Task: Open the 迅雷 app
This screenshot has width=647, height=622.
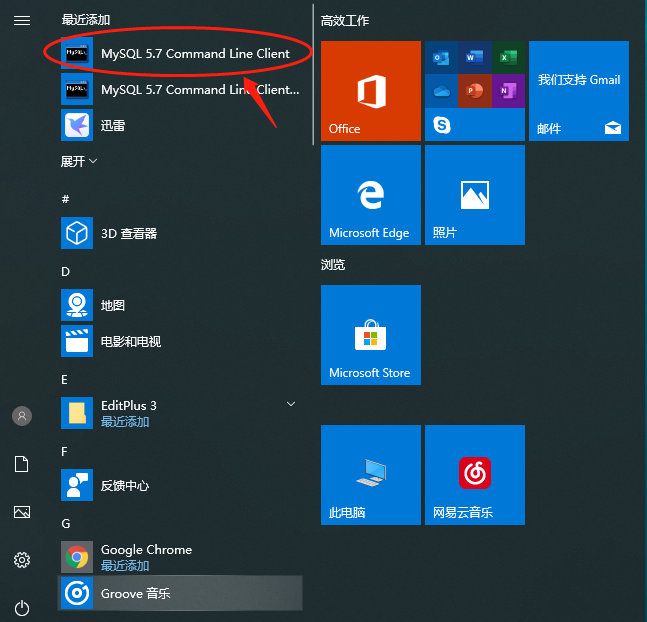Action: pyautogui.click(x=181, y=125)
